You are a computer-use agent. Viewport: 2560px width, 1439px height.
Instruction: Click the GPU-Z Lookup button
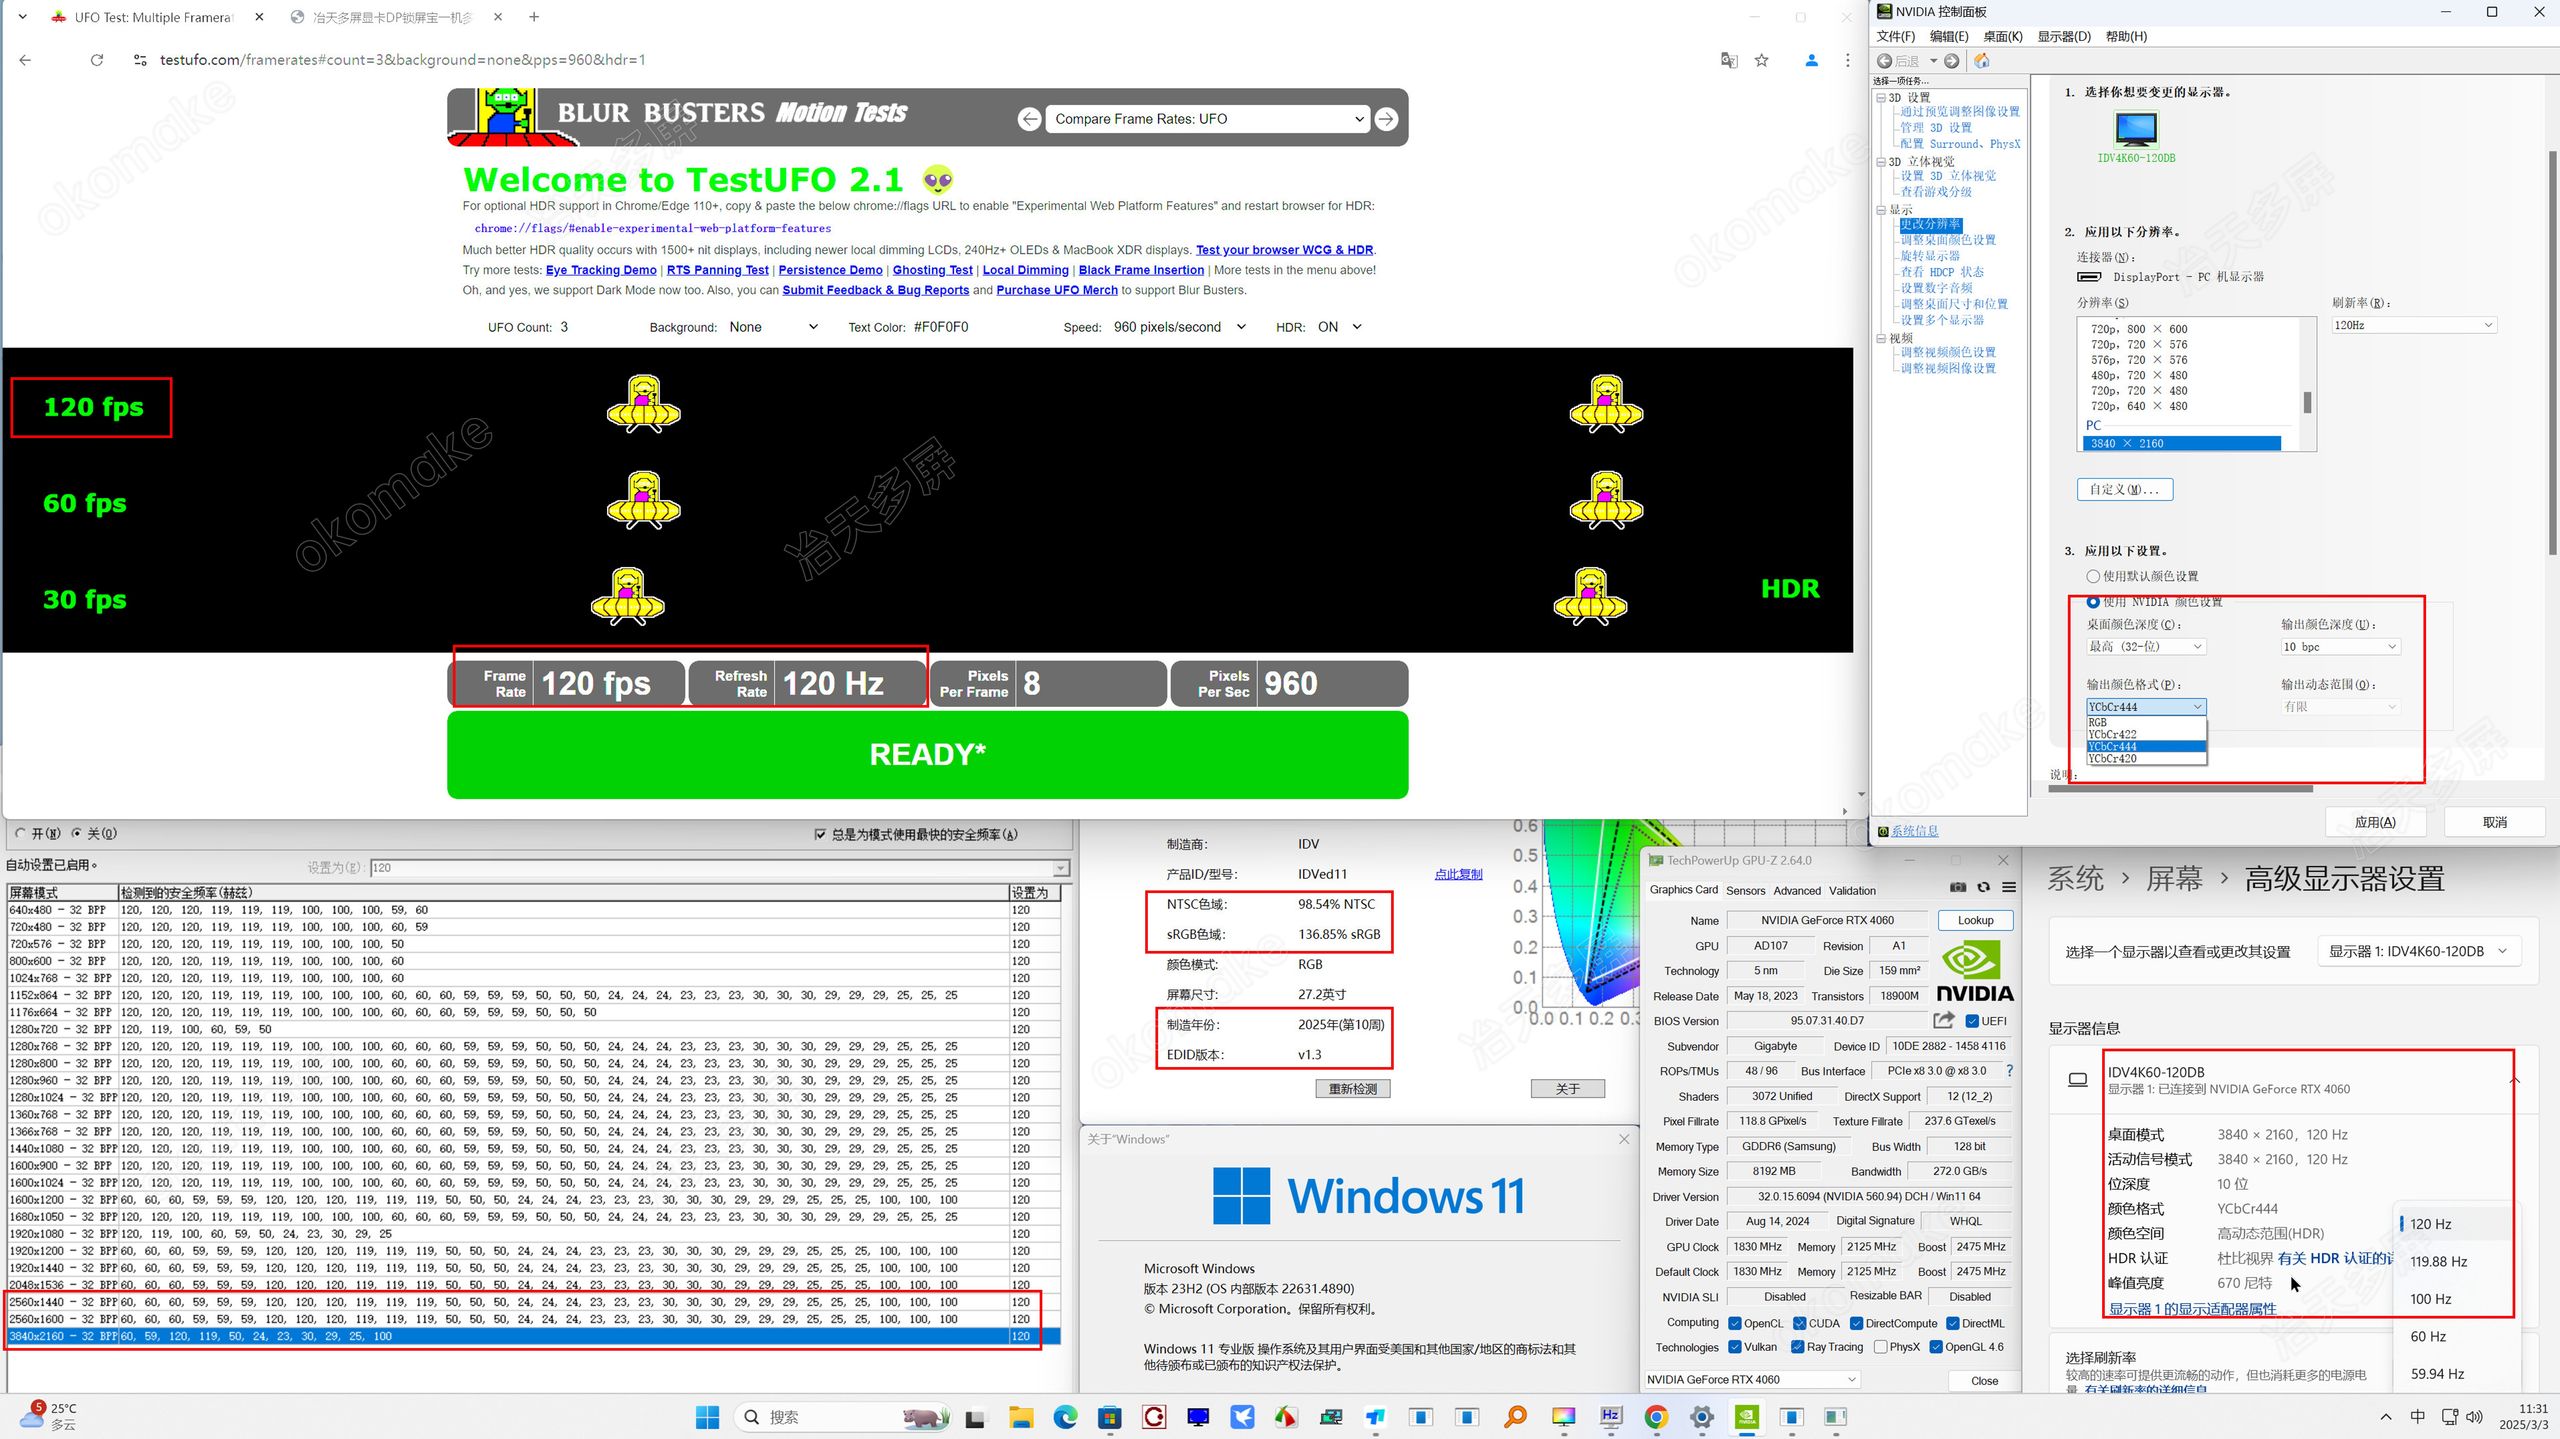point(1975,920)
